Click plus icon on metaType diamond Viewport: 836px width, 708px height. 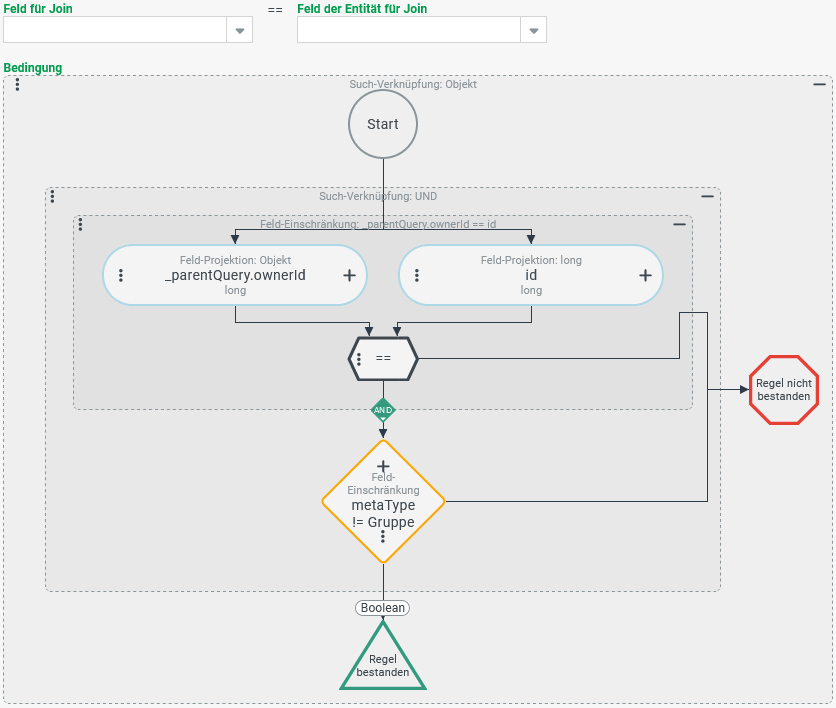(383, 466)
